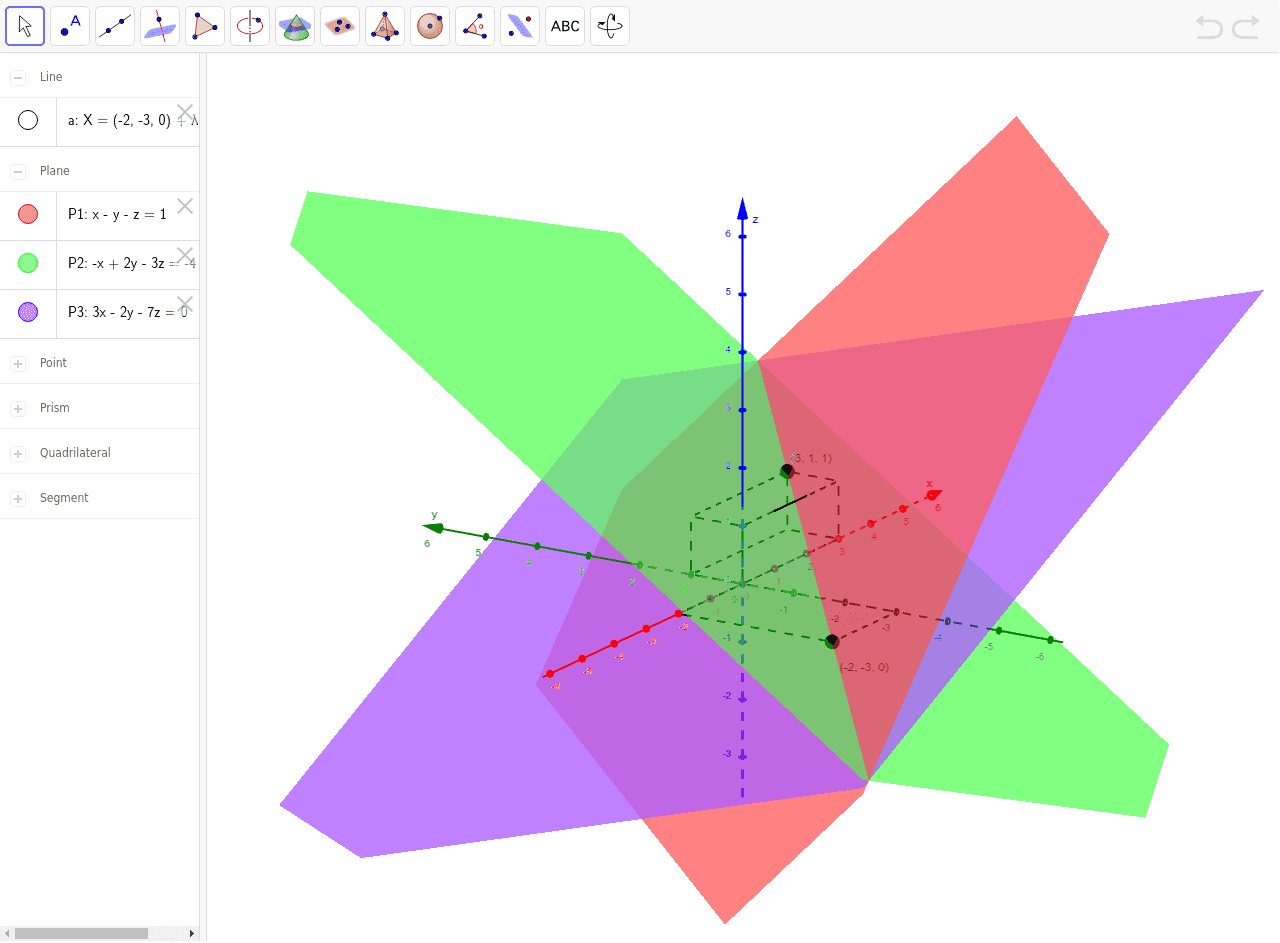Activate the Perpendicular Line tool
The width and height of the screenshot is (1280, 943).
click(x=159, y=25)
